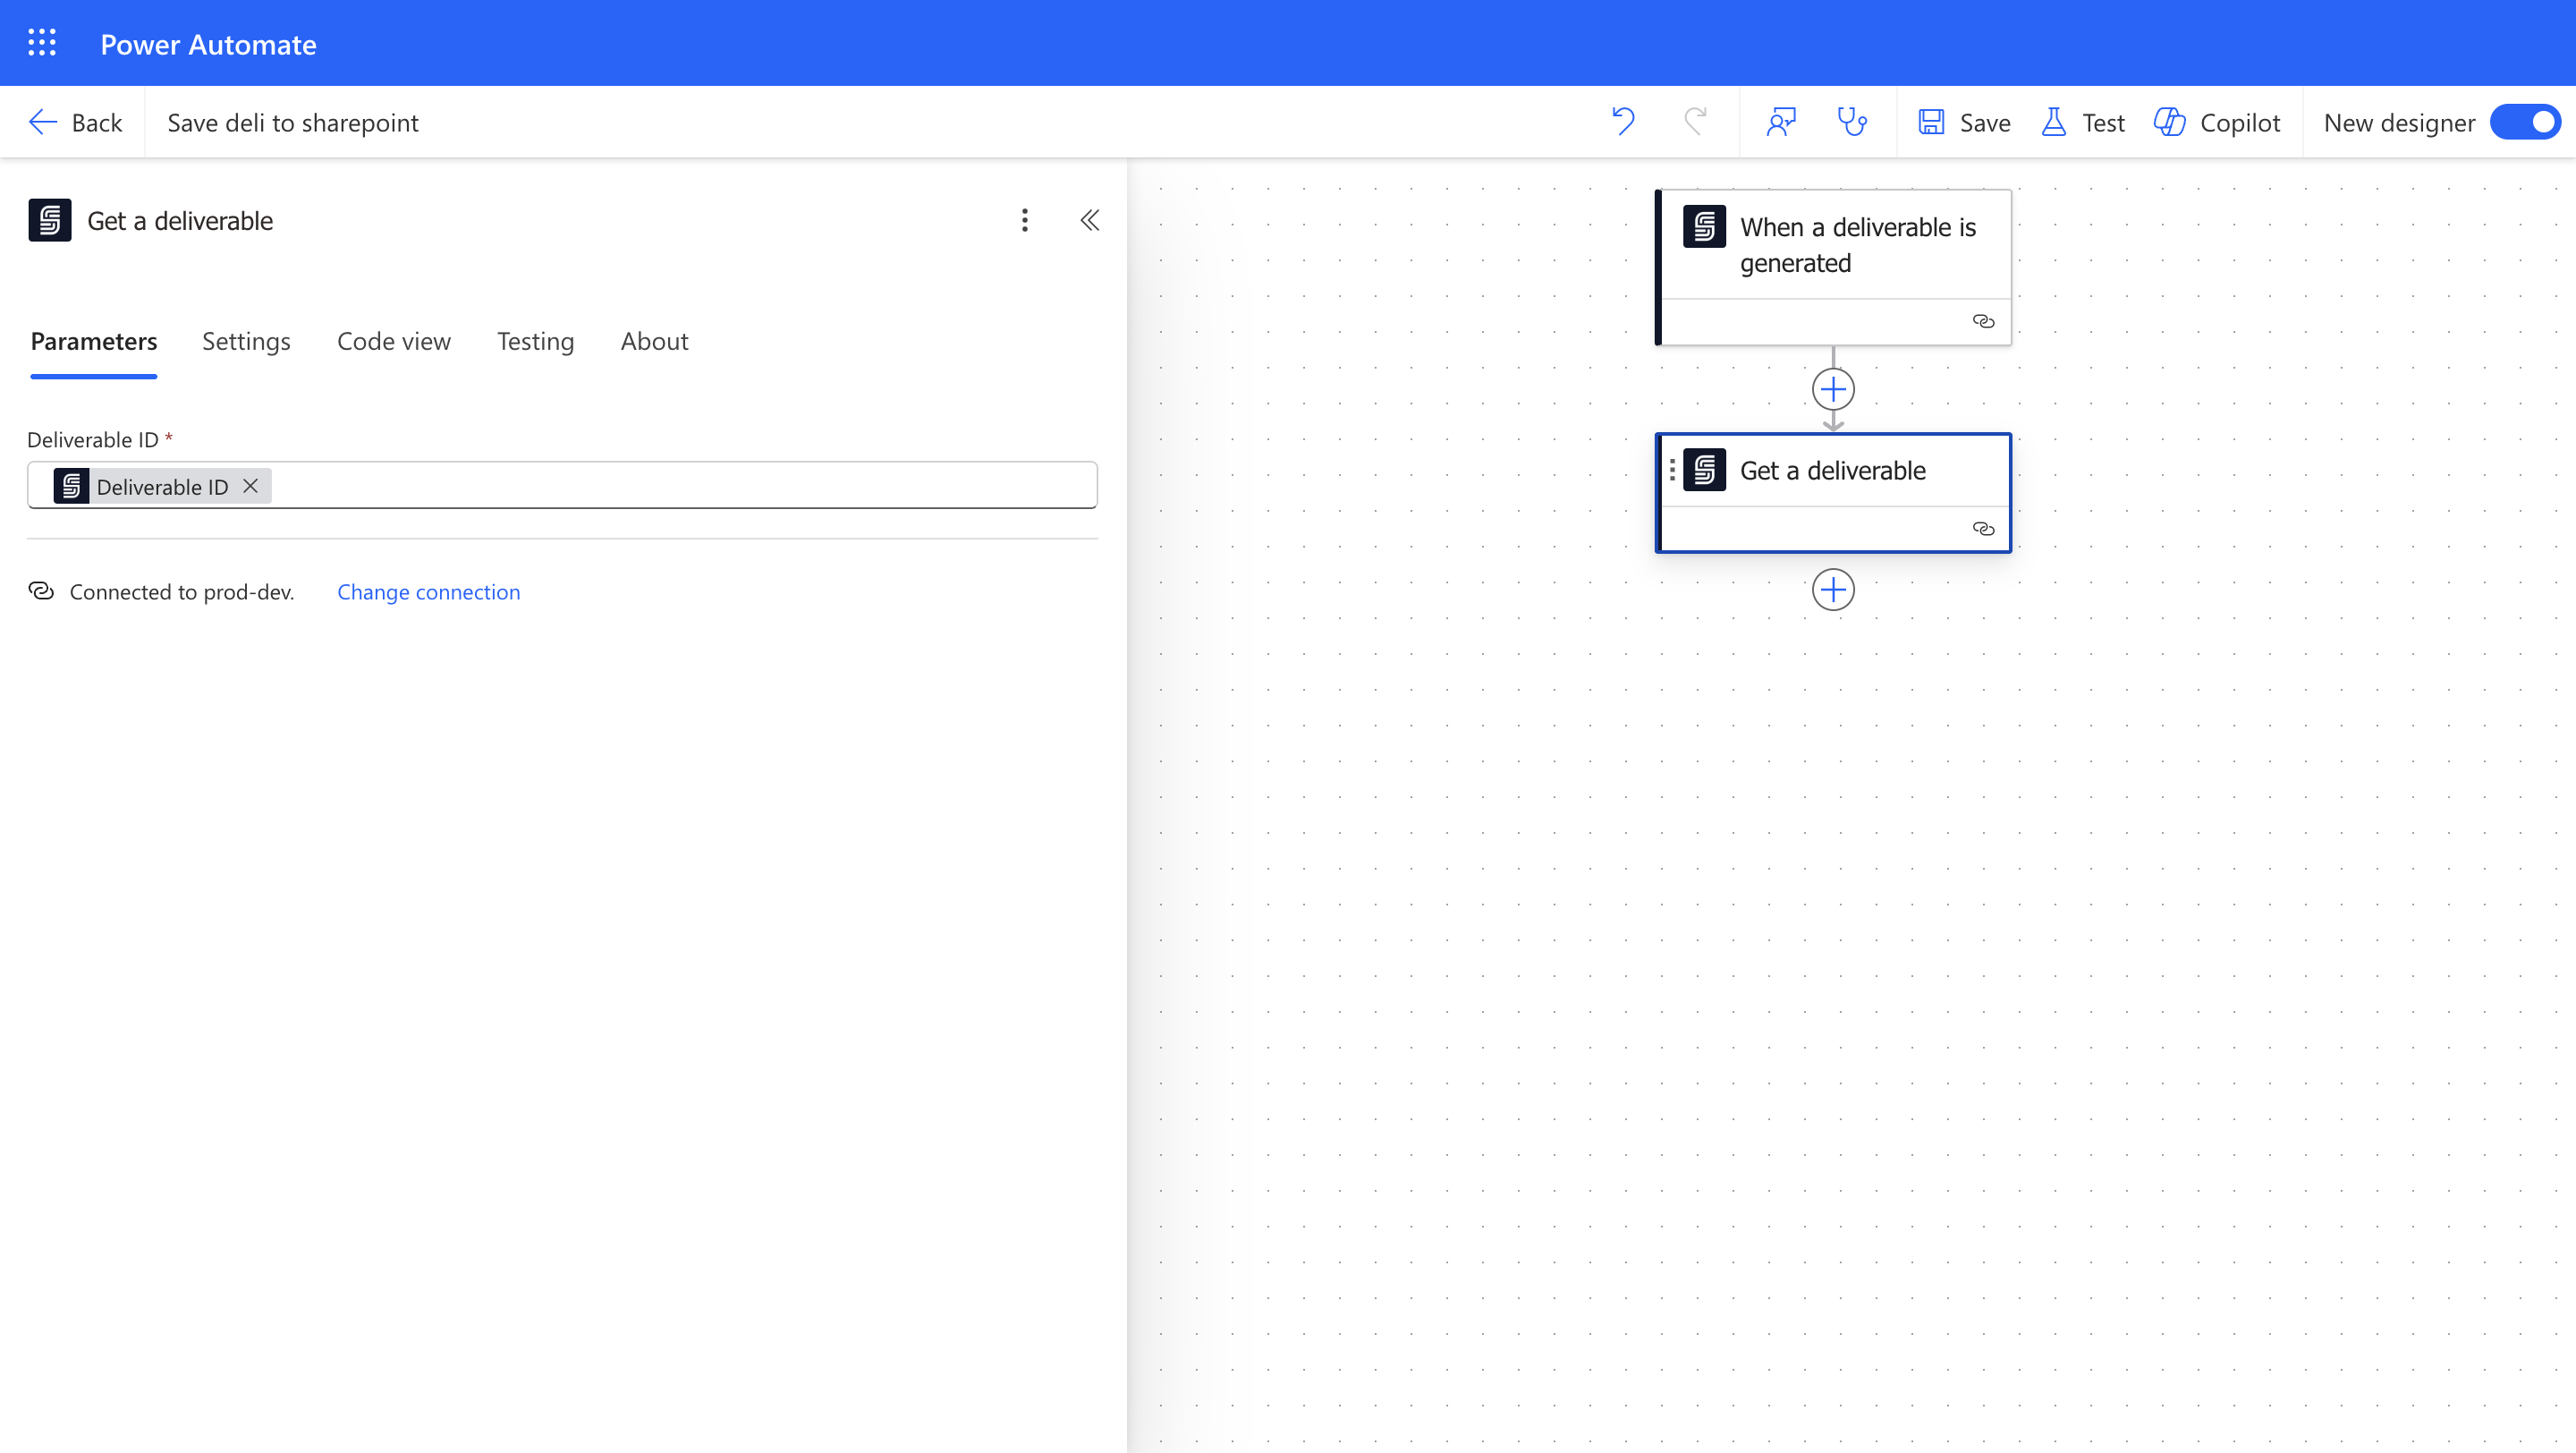Image resolution: width=2576 pixels, height=1453 pixels.
Task: Click the Undo arrow icon
Action: [x=1623, y=122]
